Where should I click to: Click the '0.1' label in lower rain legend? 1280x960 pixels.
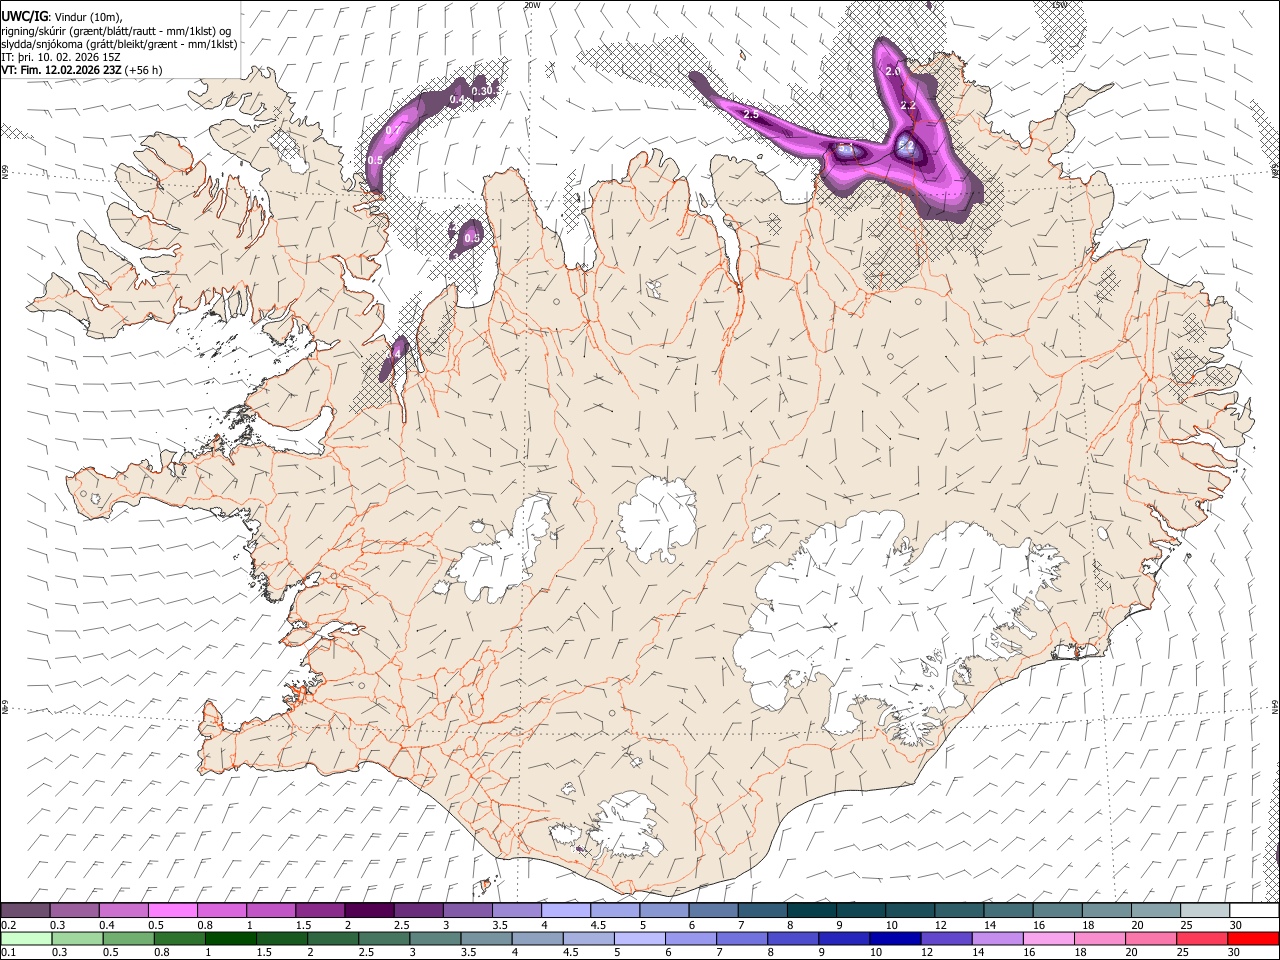click(x=8, y=953)
